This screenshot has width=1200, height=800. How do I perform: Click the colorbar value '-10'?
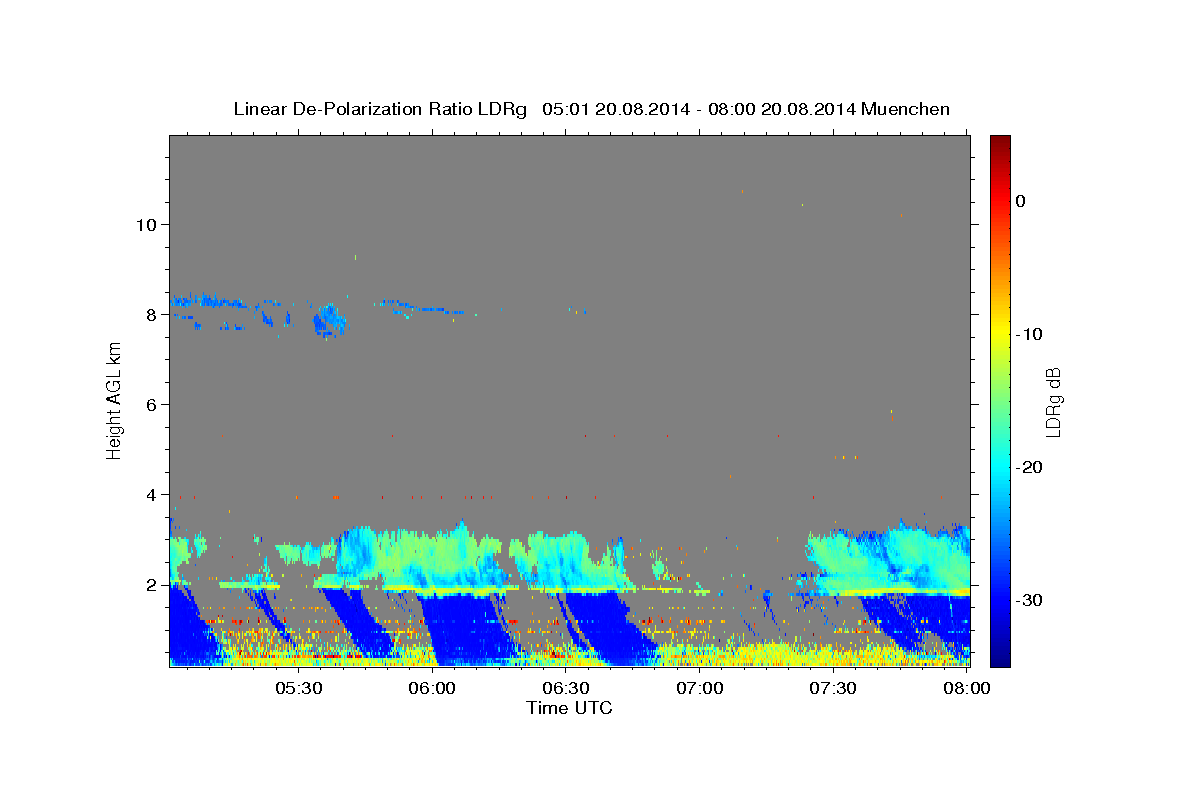click(x=1030, y=334)
